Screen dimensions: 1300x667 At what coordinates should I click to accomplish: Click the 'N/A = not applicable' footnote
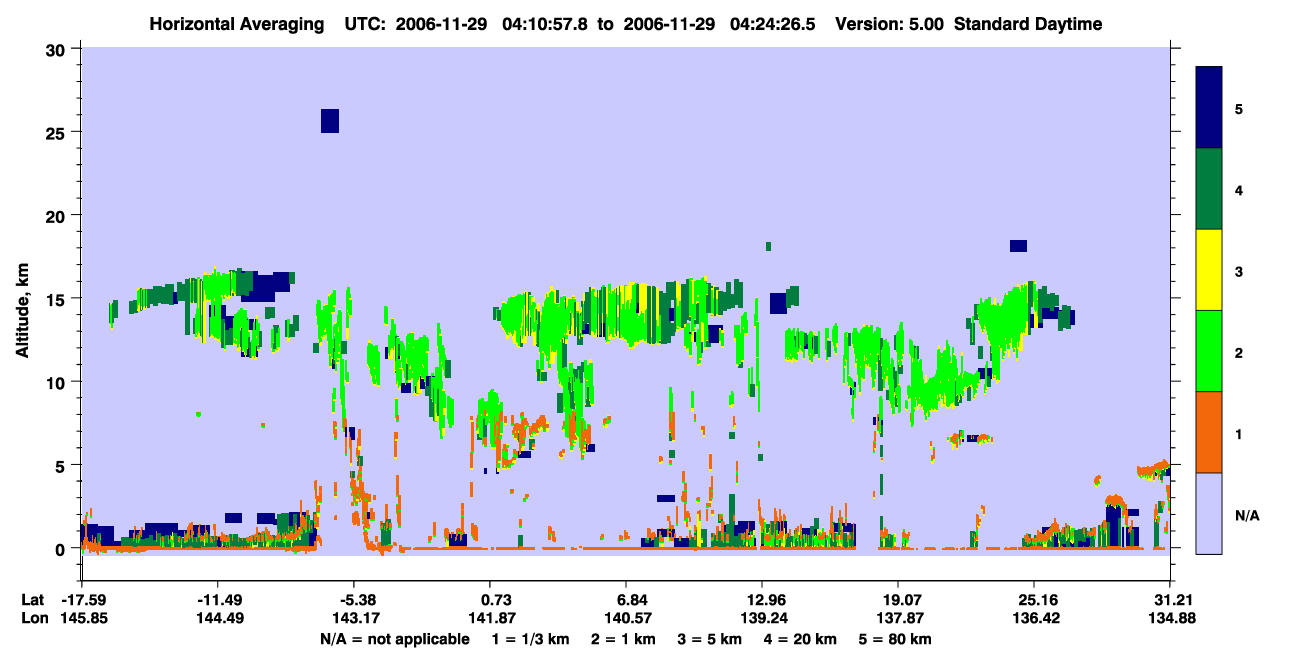pyautogui.click(x=394, y=639)
